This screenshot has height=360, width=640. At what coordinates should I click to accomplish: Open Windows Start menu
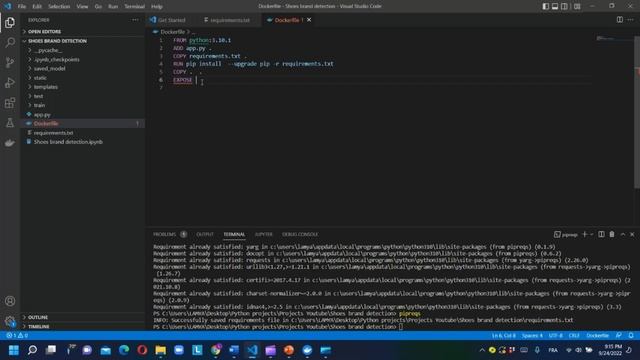point(14,350)
